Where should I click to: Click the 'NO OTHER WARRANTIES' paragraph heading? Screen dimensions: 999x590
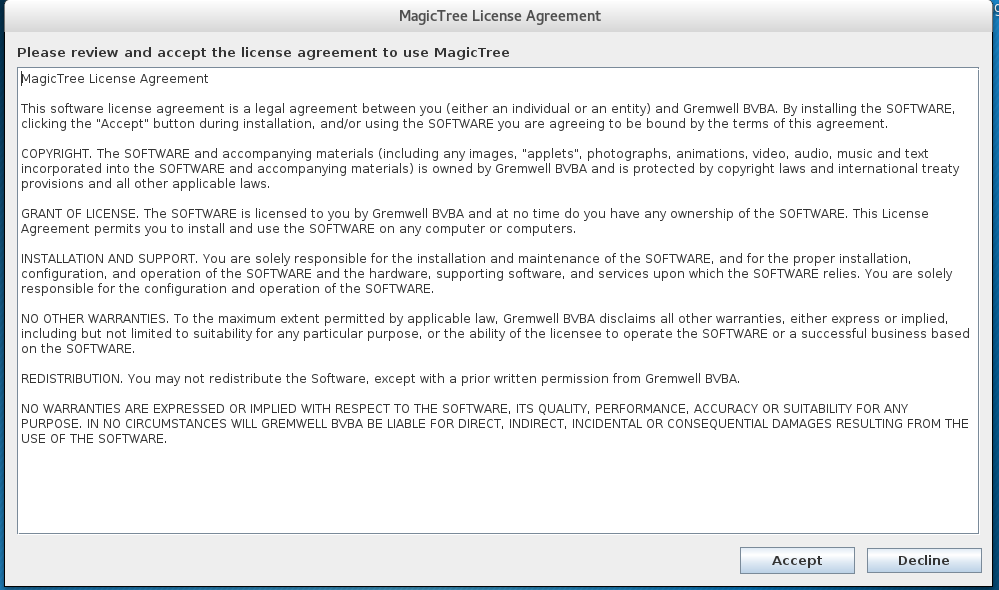94,319
